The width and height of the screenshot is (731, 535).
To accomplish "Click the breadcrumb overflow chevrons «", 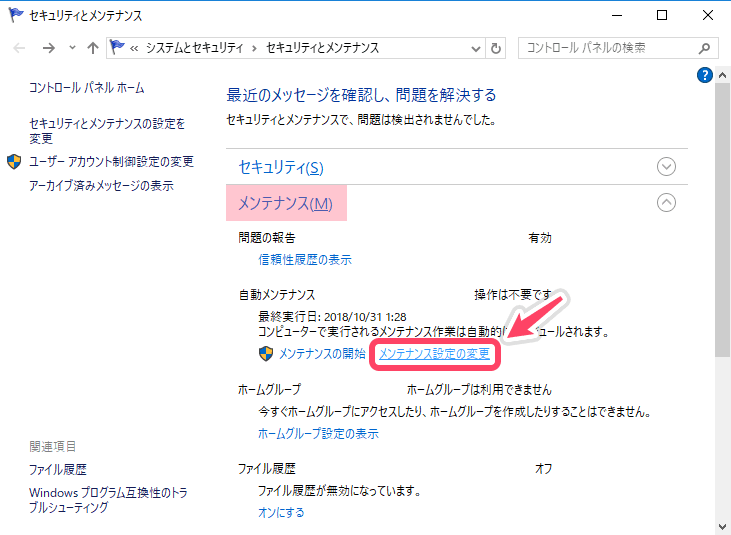I will 134,48.
